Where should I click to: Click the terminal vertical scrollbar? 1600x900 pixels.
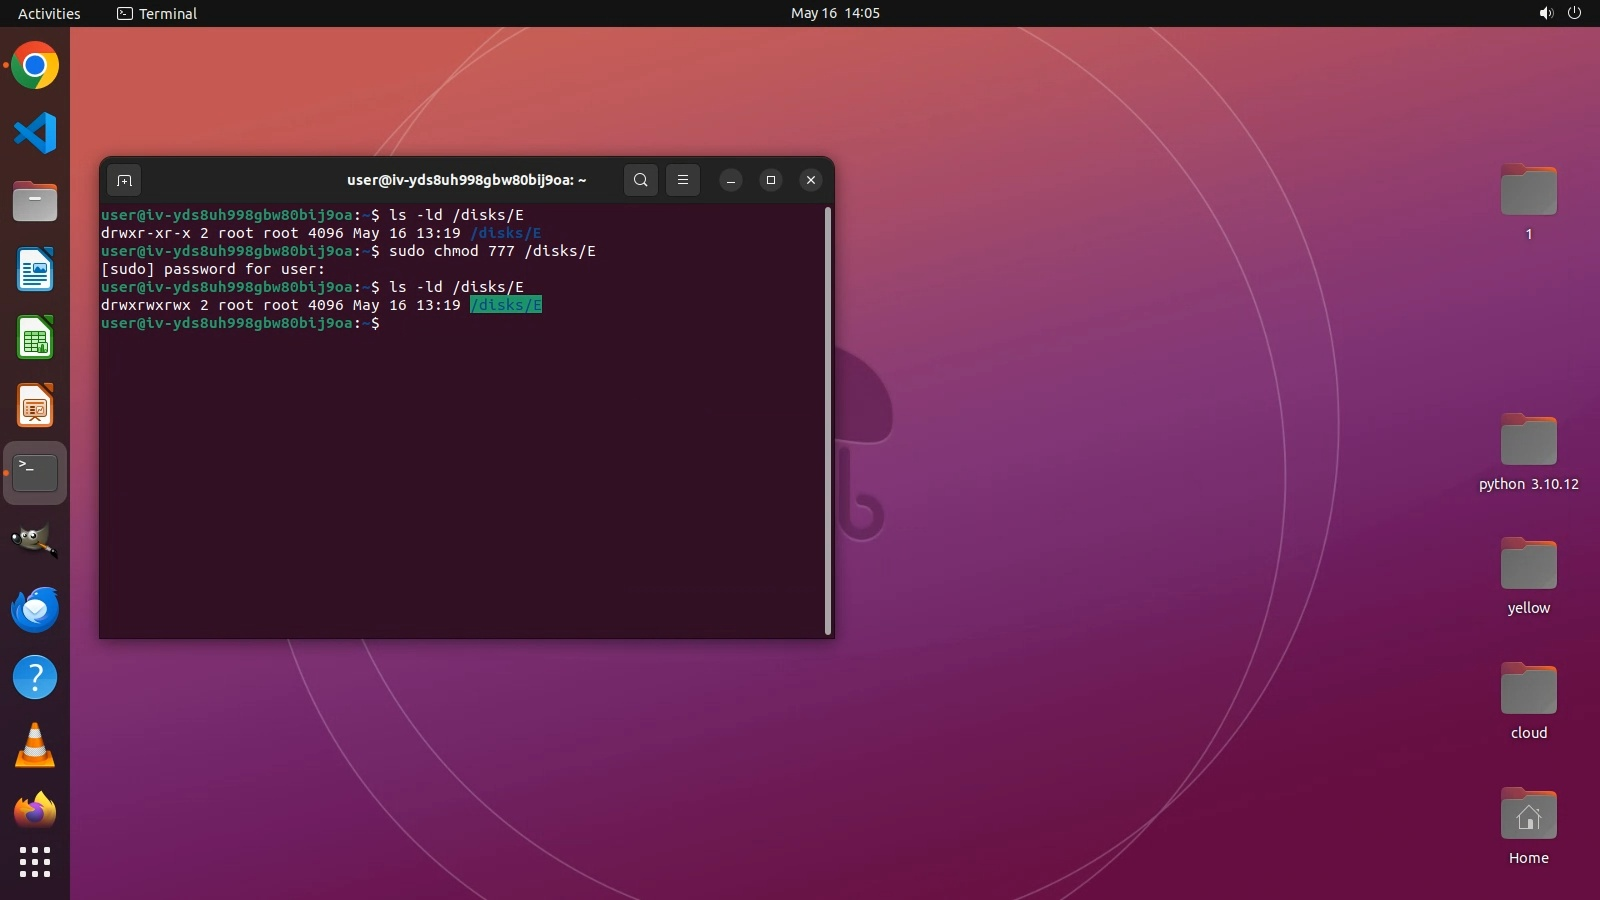828,420
